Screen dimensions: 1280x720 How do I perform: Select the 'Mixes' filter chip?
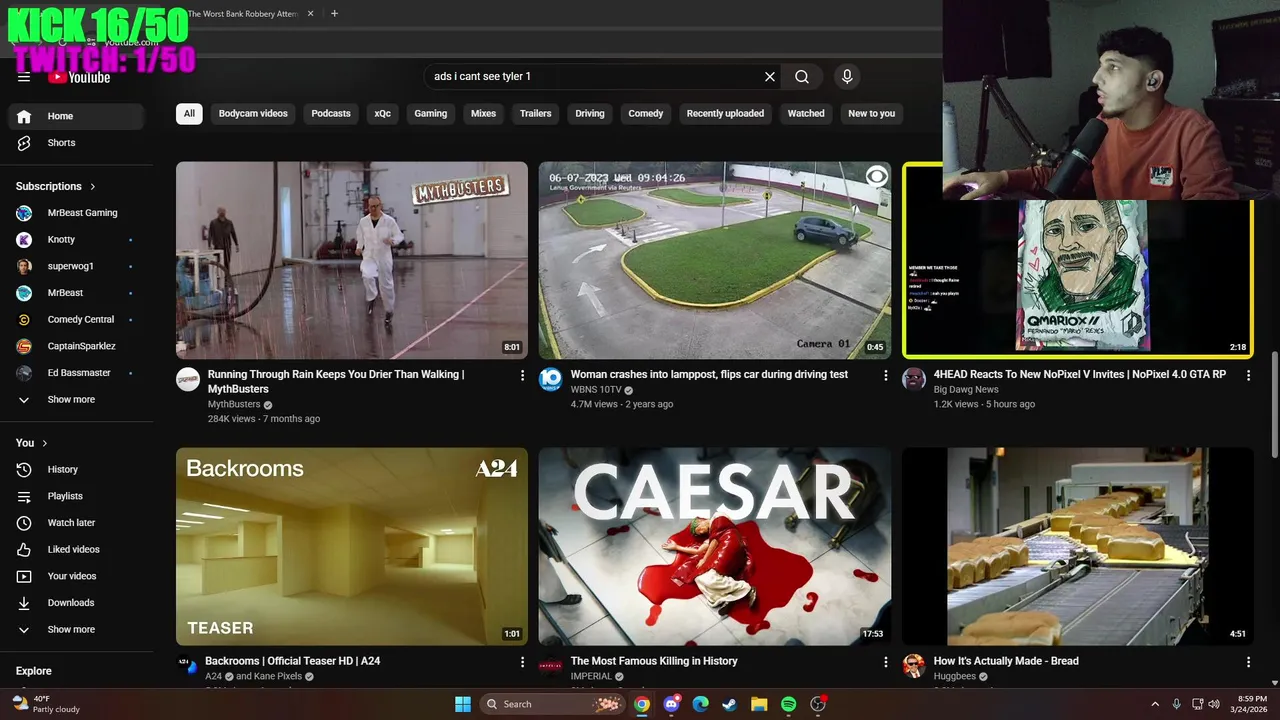click(484, 113)
